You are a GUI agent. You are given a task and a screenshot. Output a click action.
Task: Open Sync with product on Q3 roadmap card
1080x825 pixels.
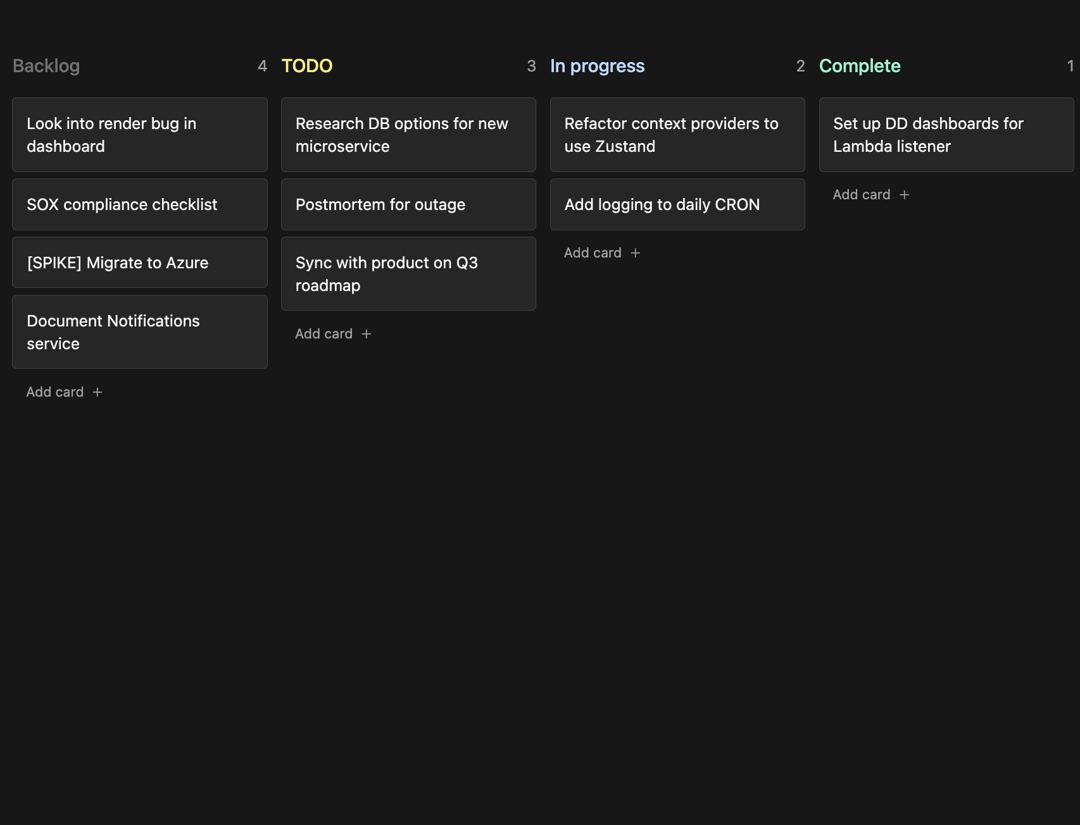[x=408, y=273]
